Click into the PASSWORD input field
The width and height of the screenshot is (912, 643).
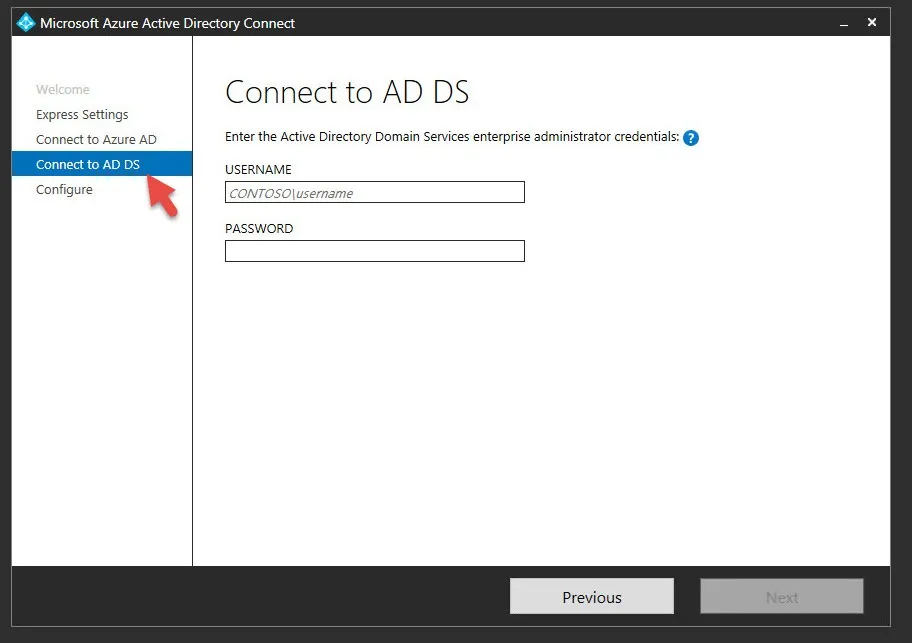click(x=374, y=251)
